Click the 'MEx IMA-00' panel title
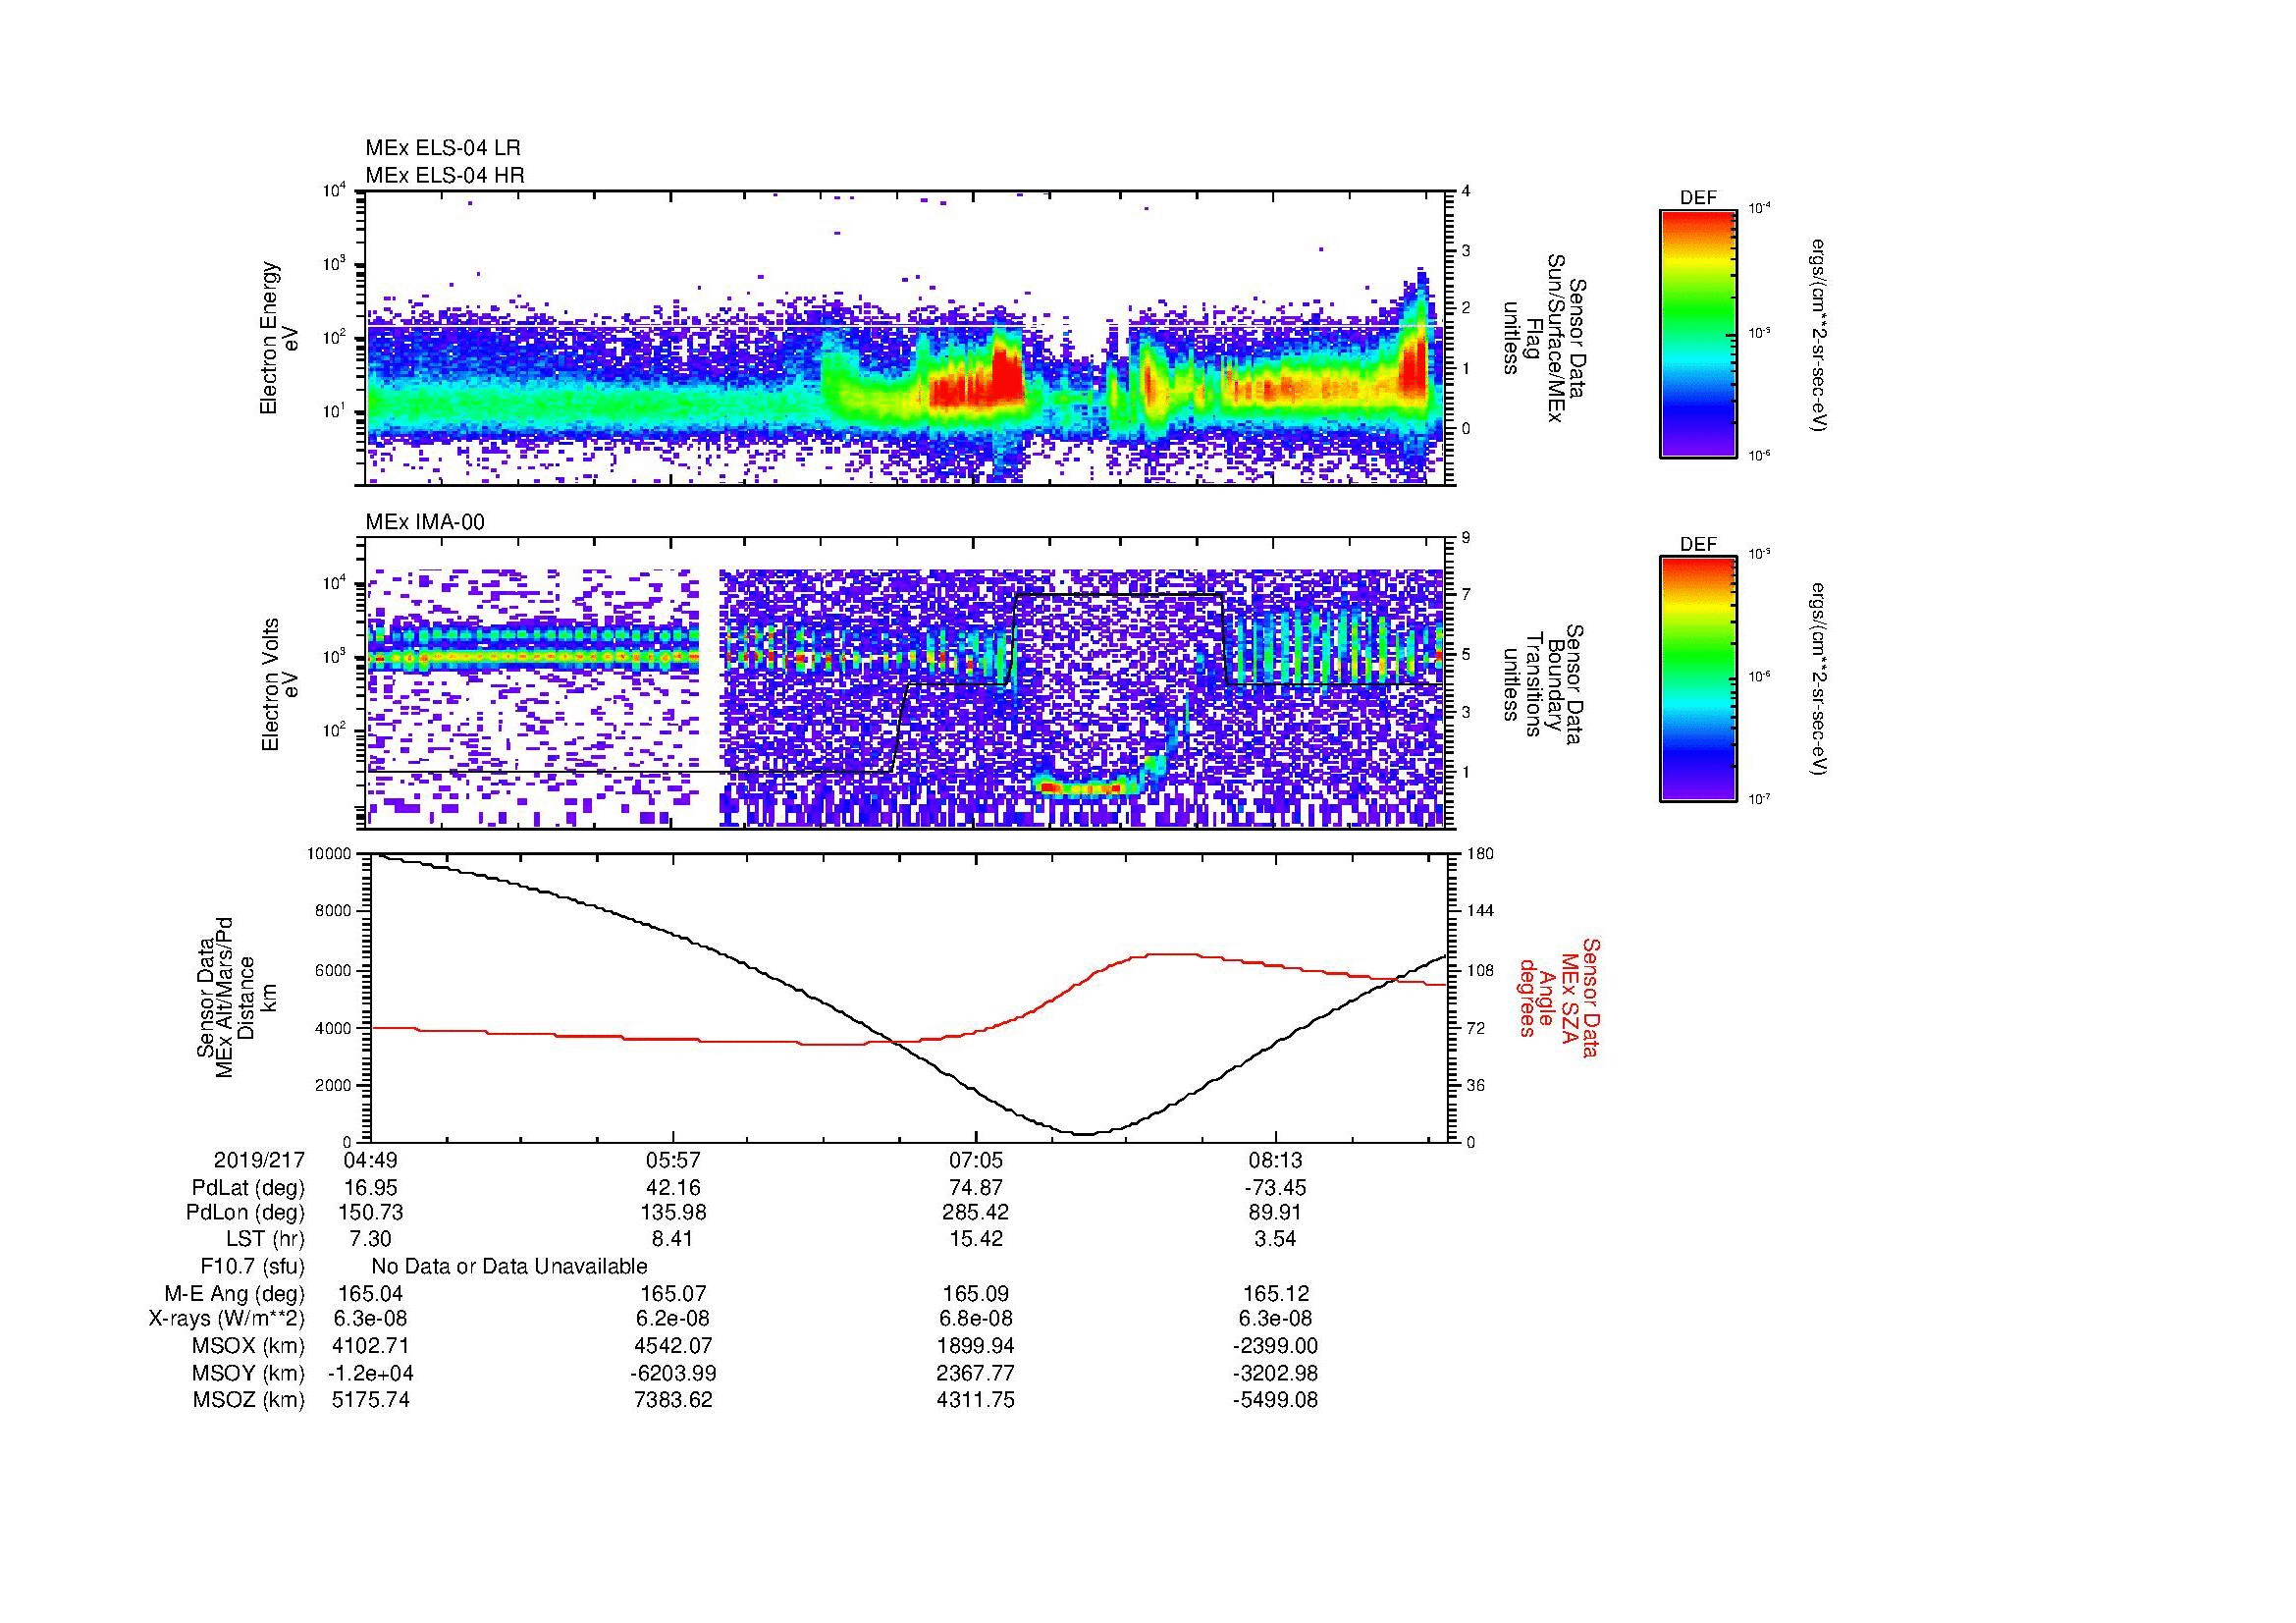 point(425,522)
